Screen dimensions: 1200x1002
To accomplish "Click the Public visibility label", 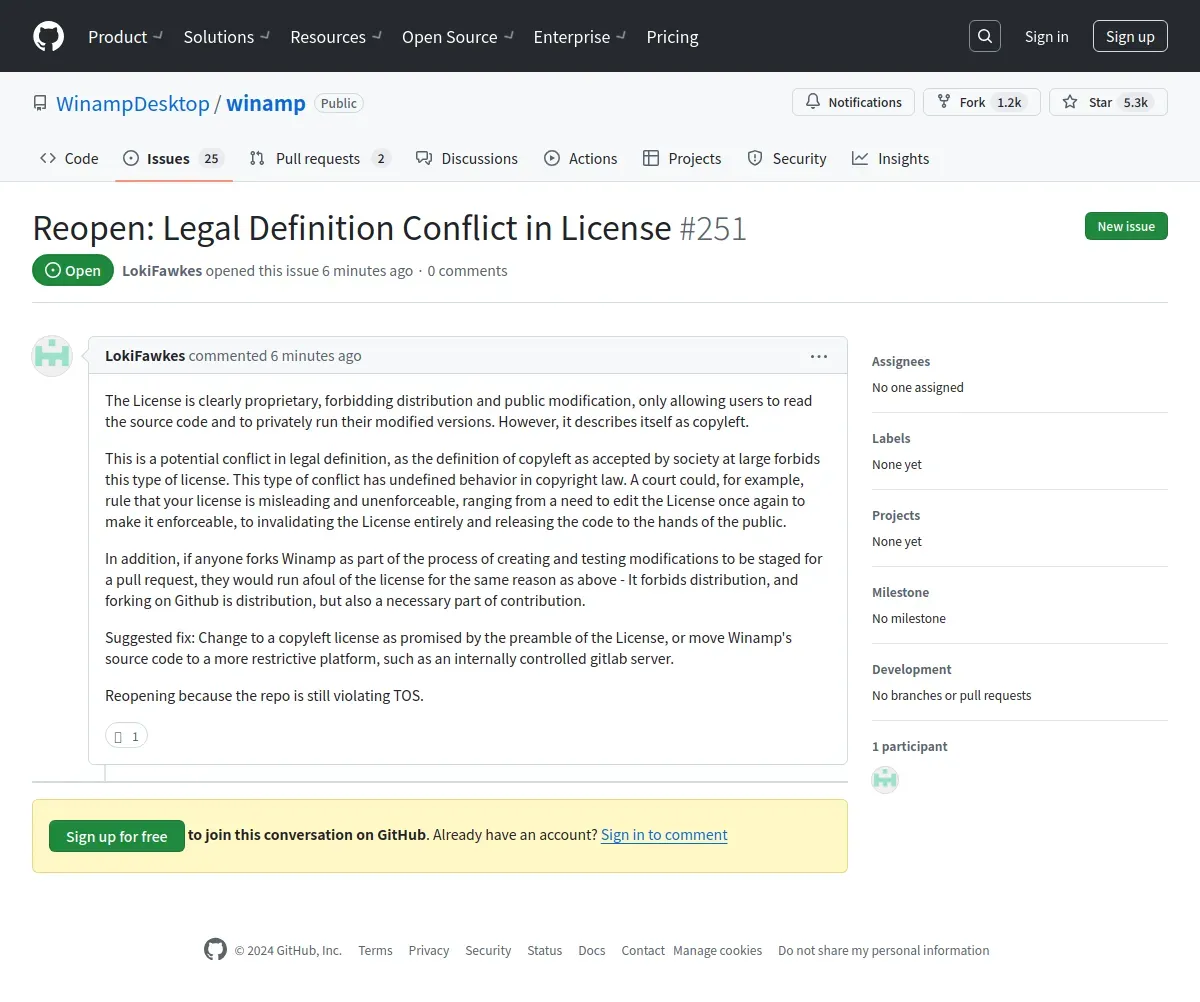I will (339, 103).
